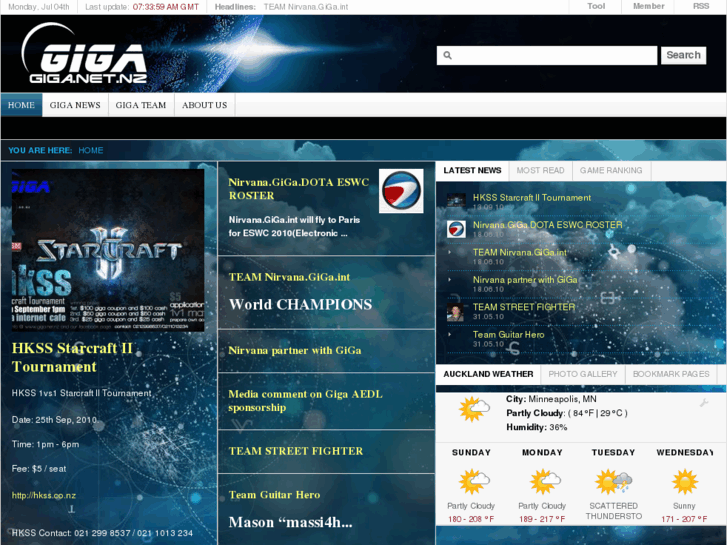727x545 pixels.
Task: Click thumbnail next to HKSS Starcraft II news item
Action: point(456,200)
